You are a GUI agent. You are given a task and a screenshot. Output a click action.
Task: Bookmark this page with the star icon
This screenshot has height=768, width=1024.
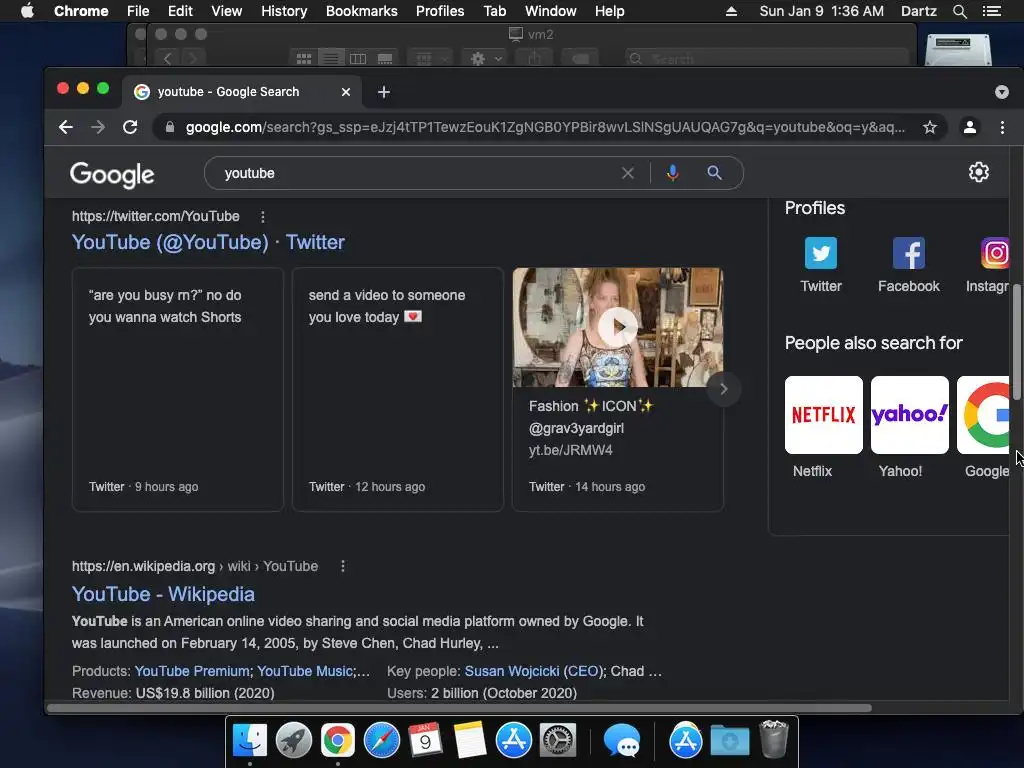coord(929,127)
